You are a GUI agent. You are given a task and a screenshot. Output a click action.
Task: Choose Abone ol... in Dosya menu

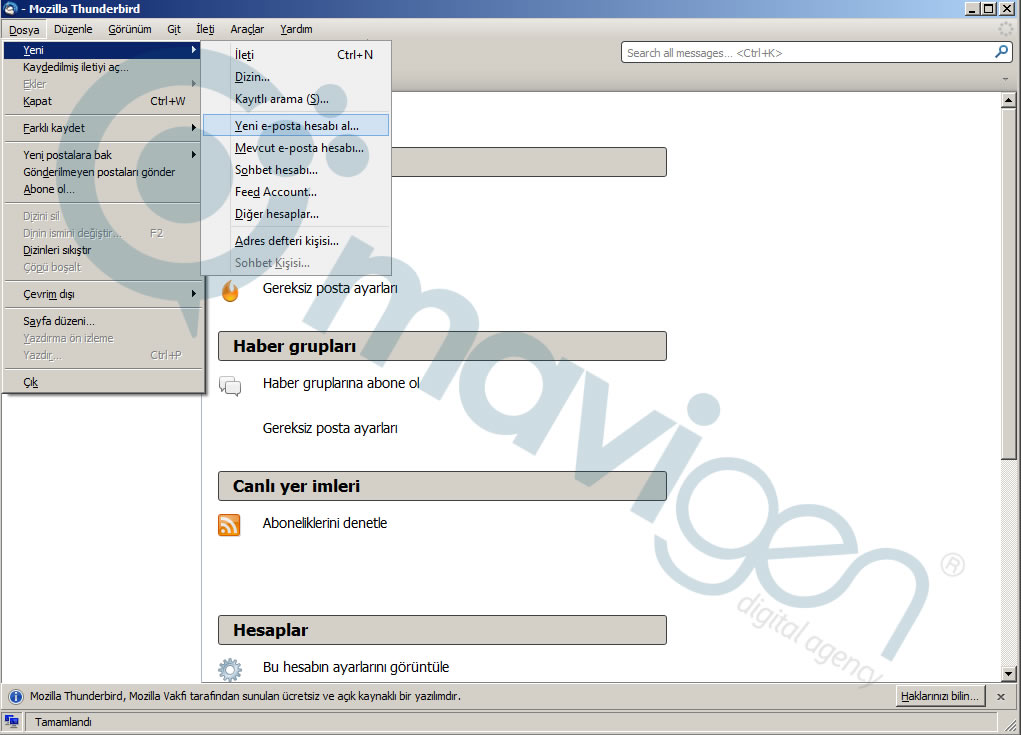[102, 189]
